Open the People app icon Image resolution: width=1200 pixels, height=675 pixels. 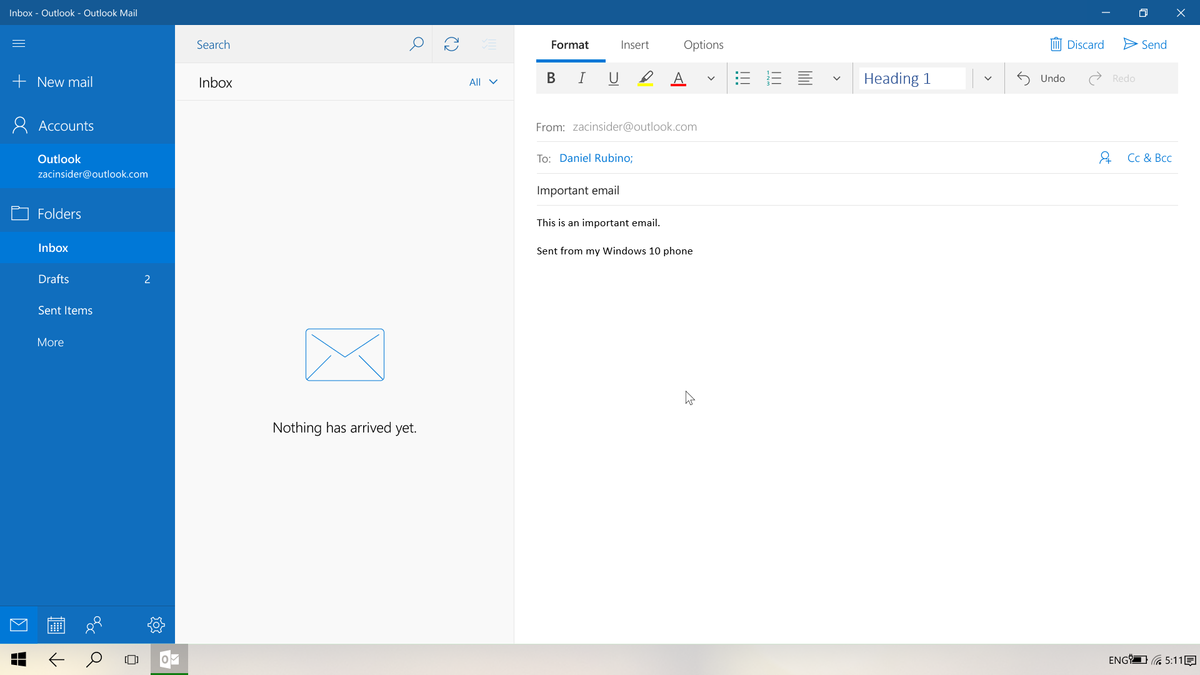point(93,624)
